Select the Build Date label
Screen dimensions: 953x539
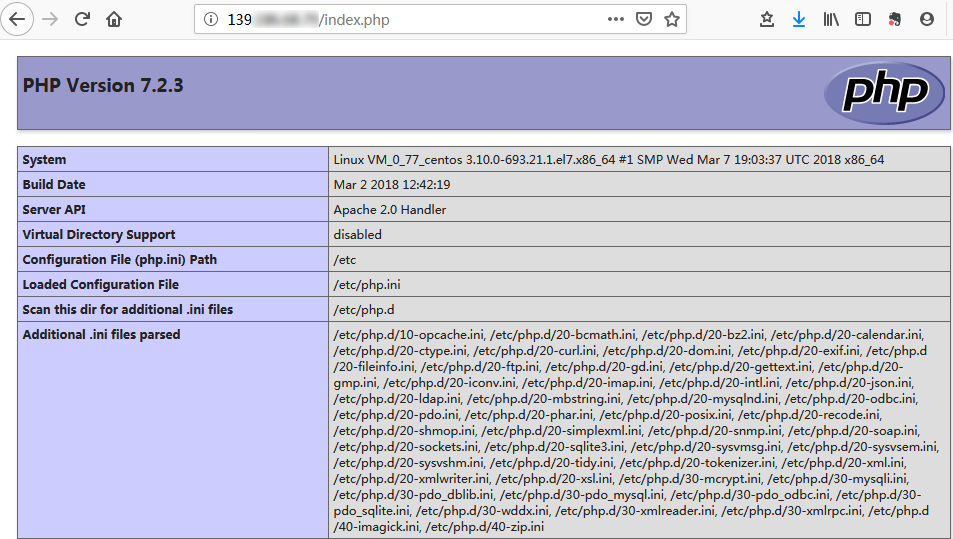point(54,185)
